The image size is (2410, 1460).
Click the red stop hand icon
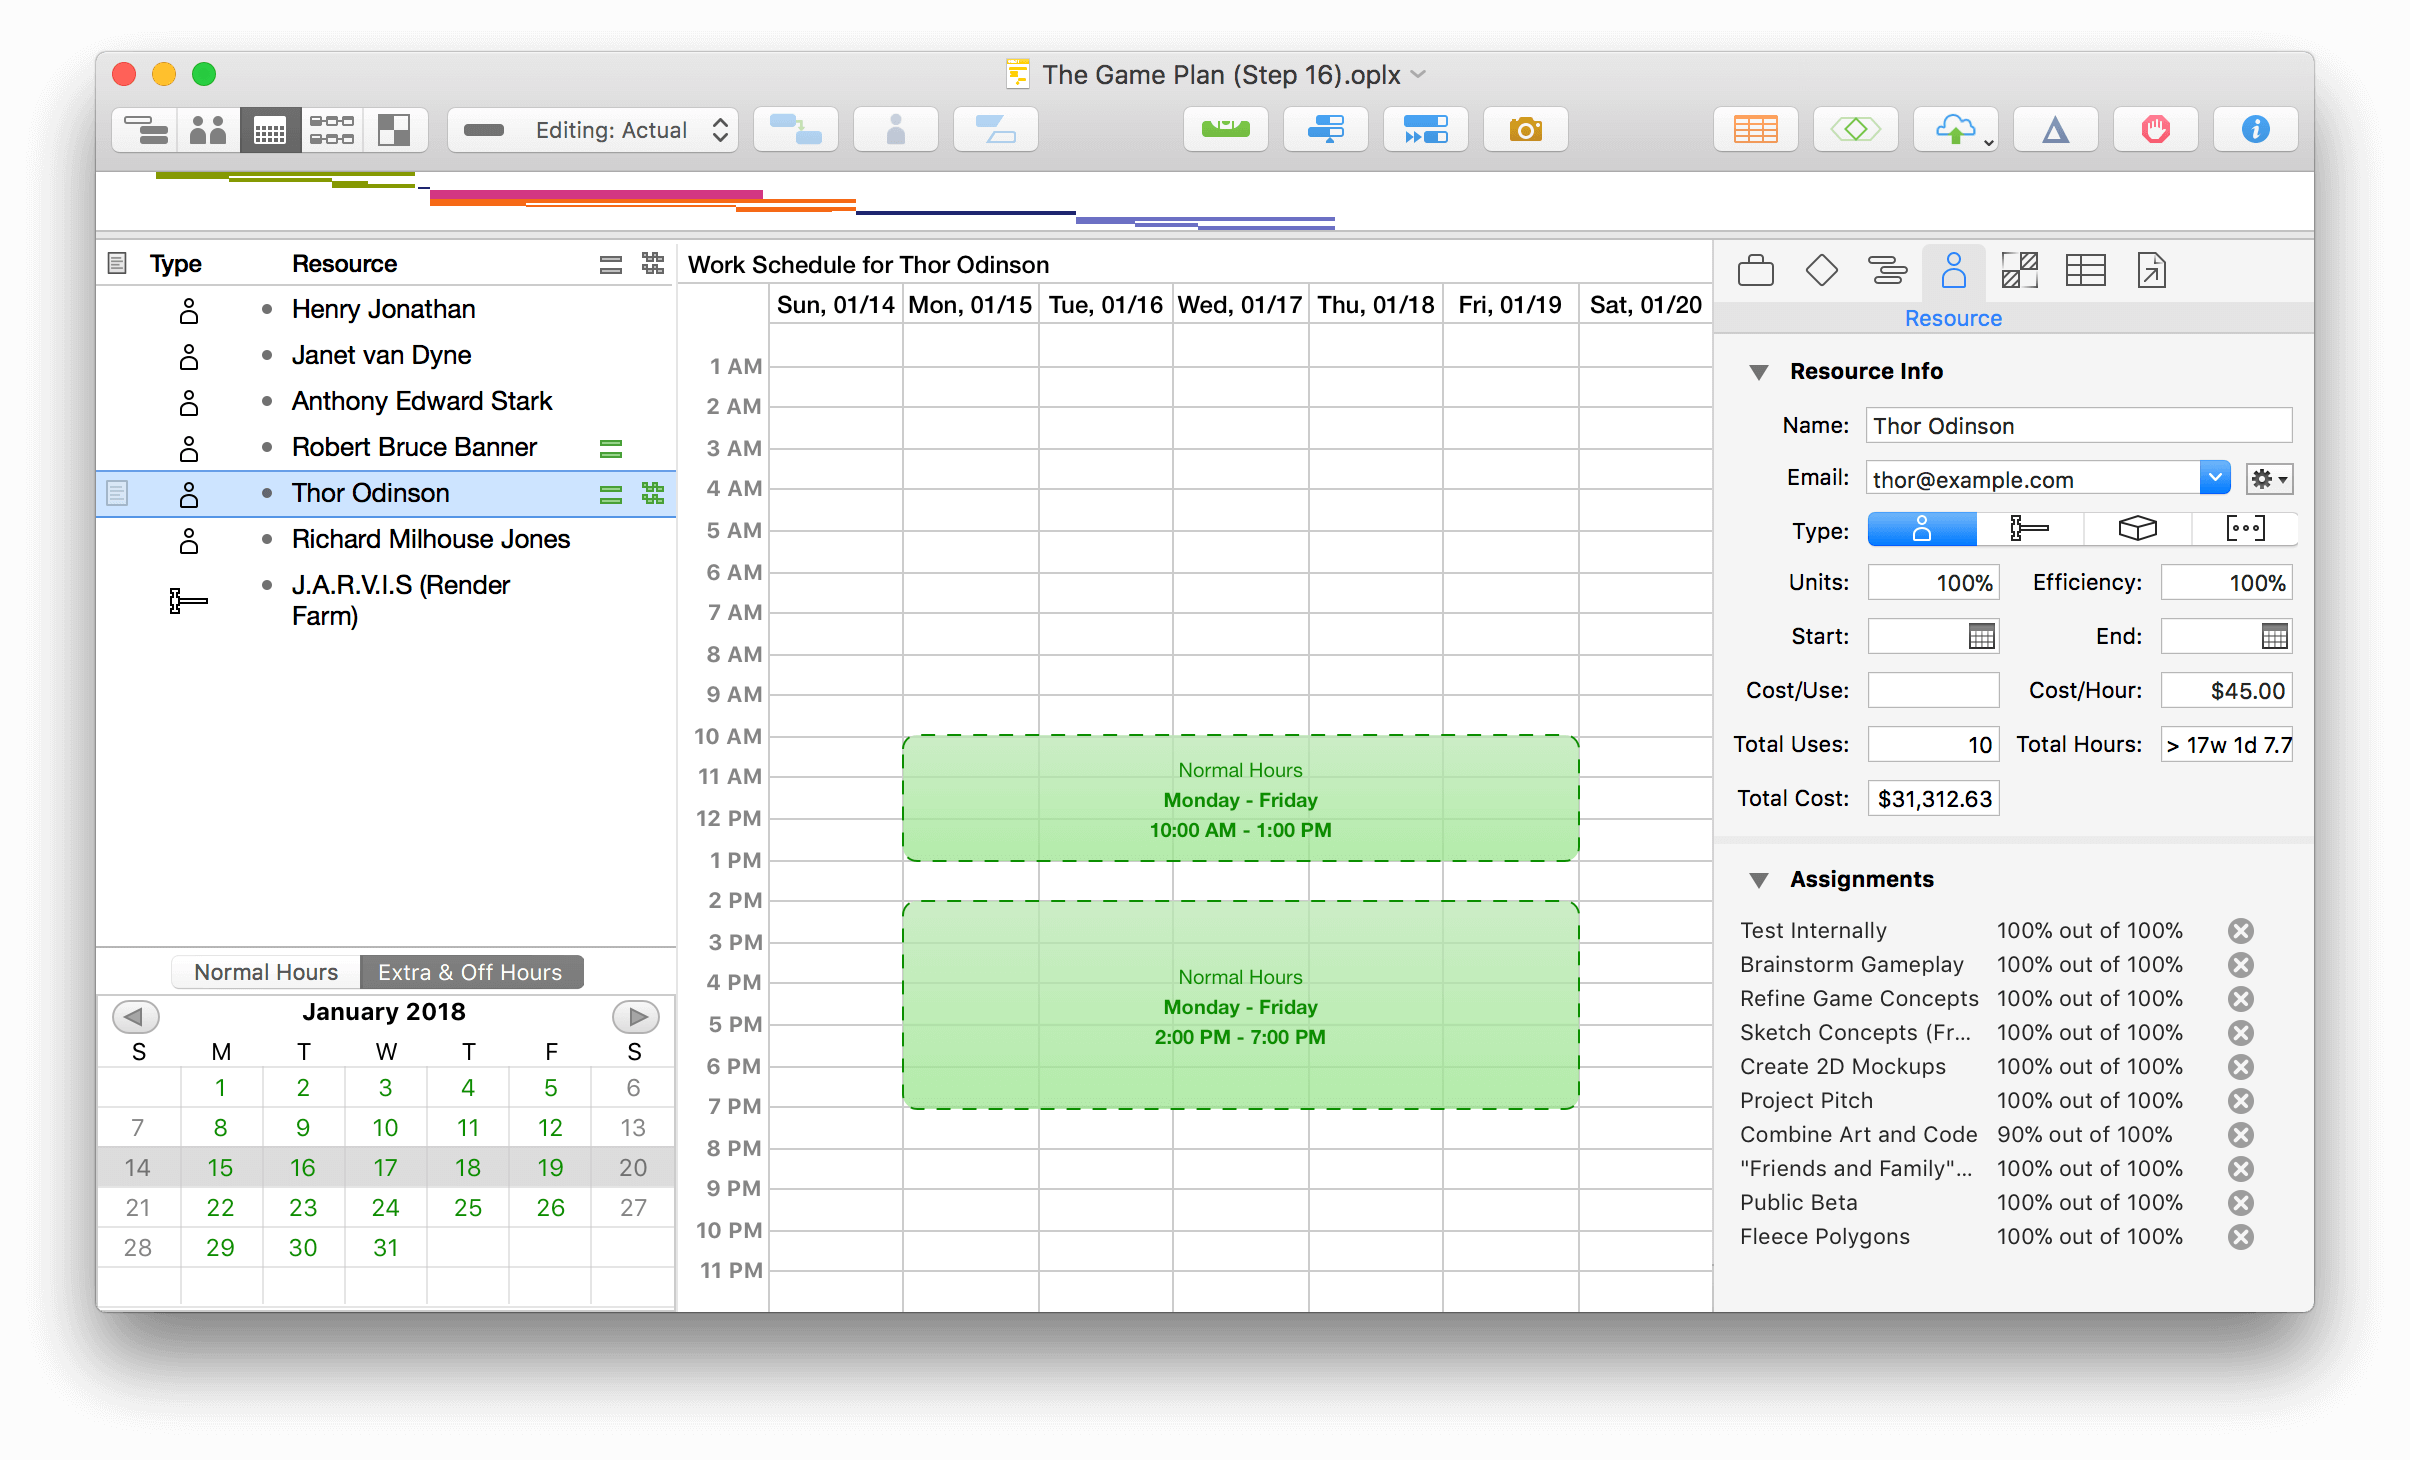[x=2156, y=130]
